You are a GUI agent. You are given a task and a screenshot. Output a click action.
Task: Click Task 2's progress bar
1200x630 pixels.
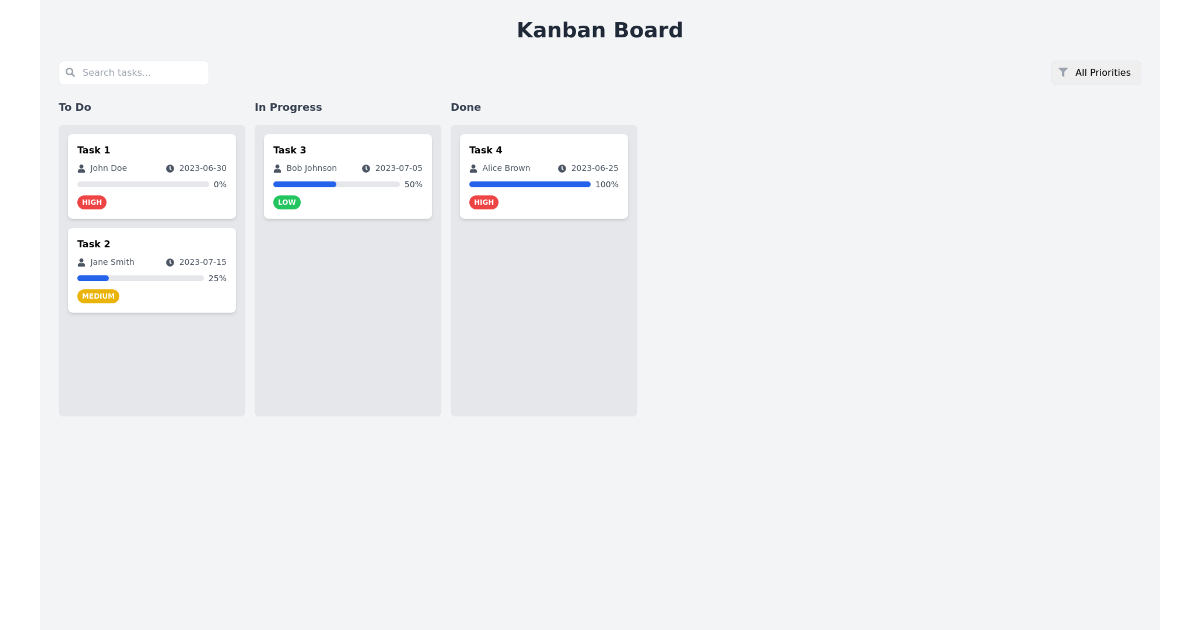coord(140,278)
